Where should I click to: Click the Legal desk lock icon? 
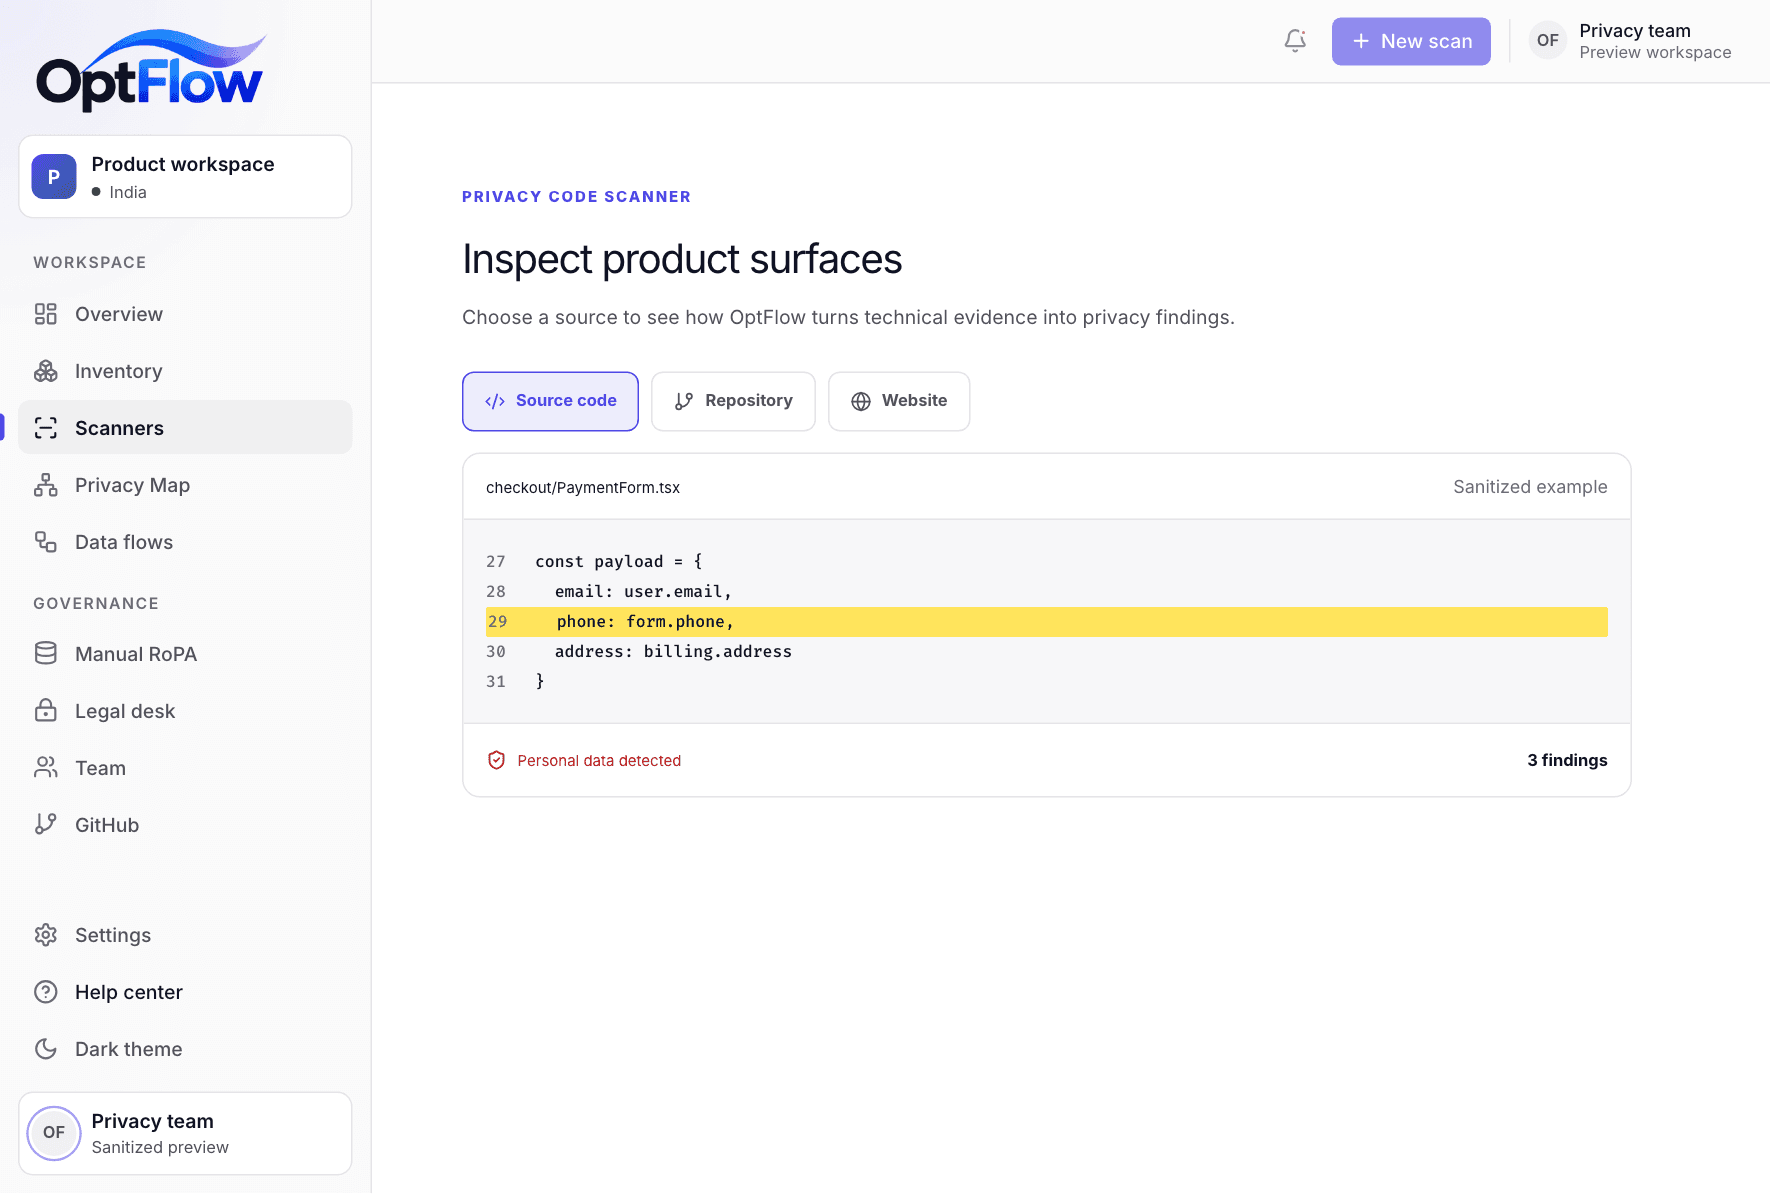[46, 711]
